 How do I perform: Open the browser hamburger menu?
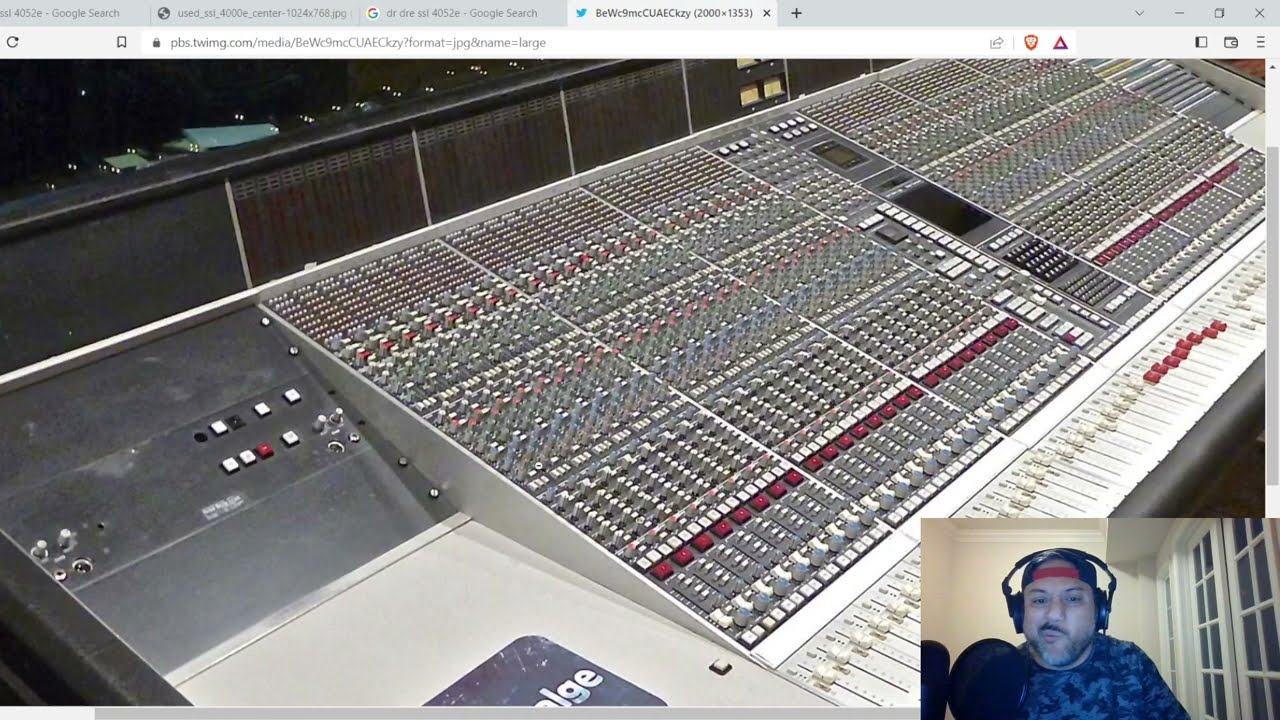pyautogui.click(x=1261, y=42)
